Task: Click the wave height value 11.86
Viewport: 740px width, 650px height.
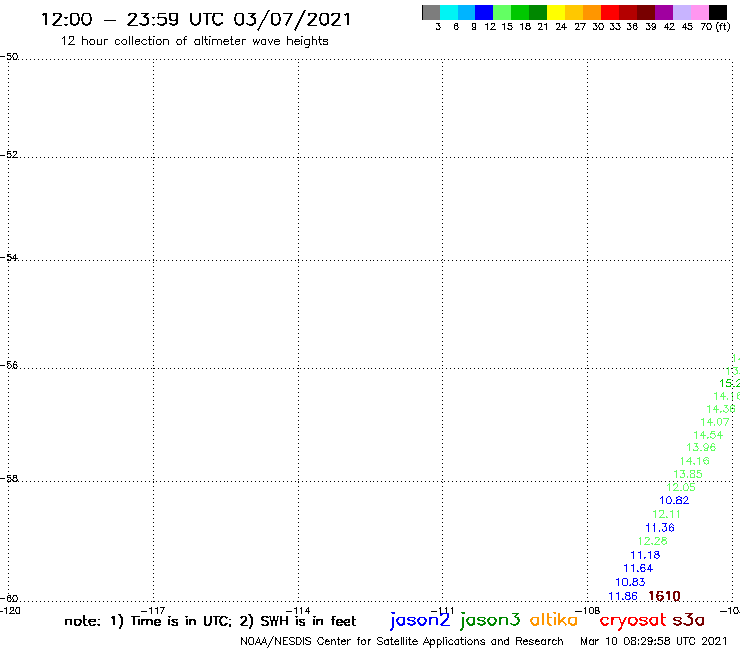Action: [x=623, y=596]
